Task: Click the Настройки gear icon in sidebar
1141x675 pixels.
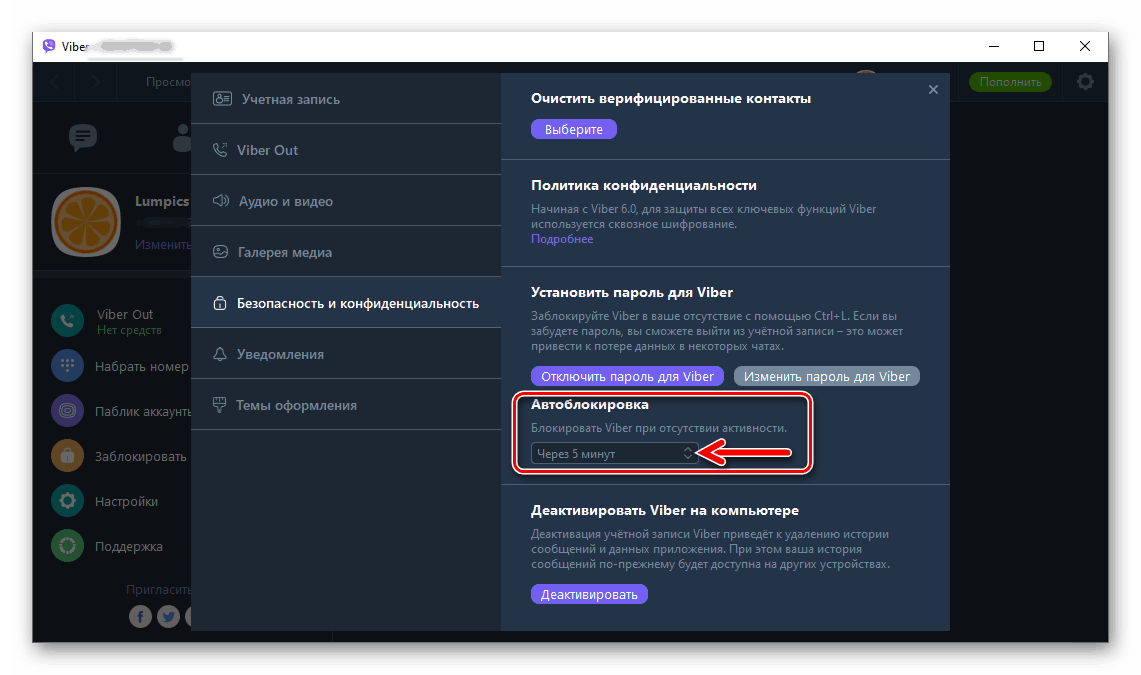Action: [68, 501]
